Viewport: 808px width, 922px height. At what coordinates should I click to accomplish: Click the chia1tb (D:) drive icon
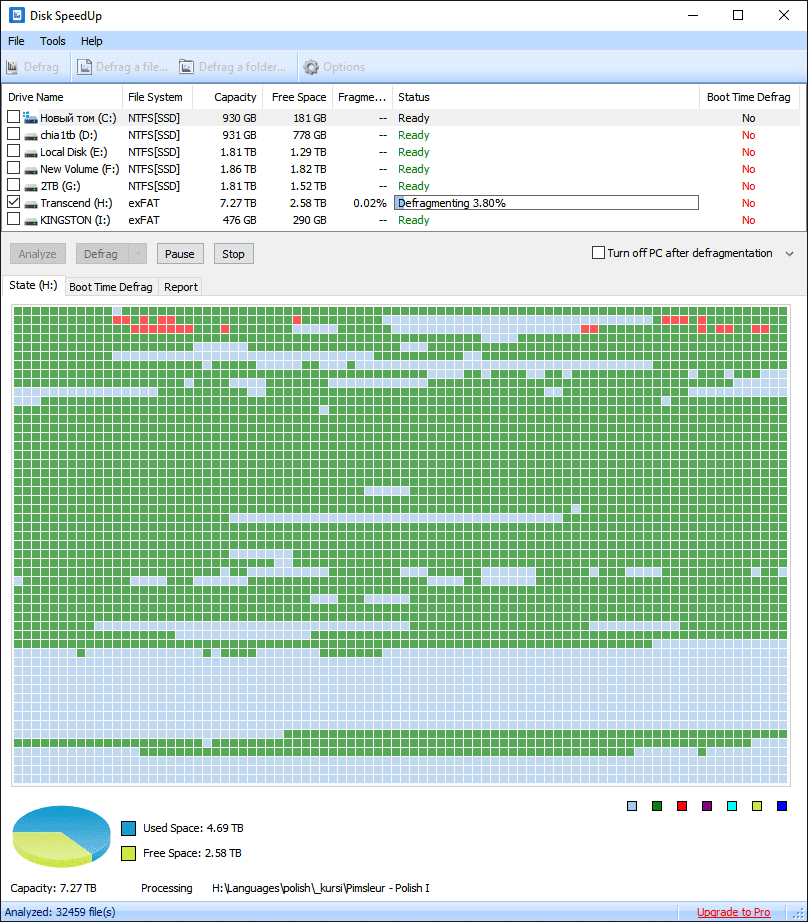(31, 136)
